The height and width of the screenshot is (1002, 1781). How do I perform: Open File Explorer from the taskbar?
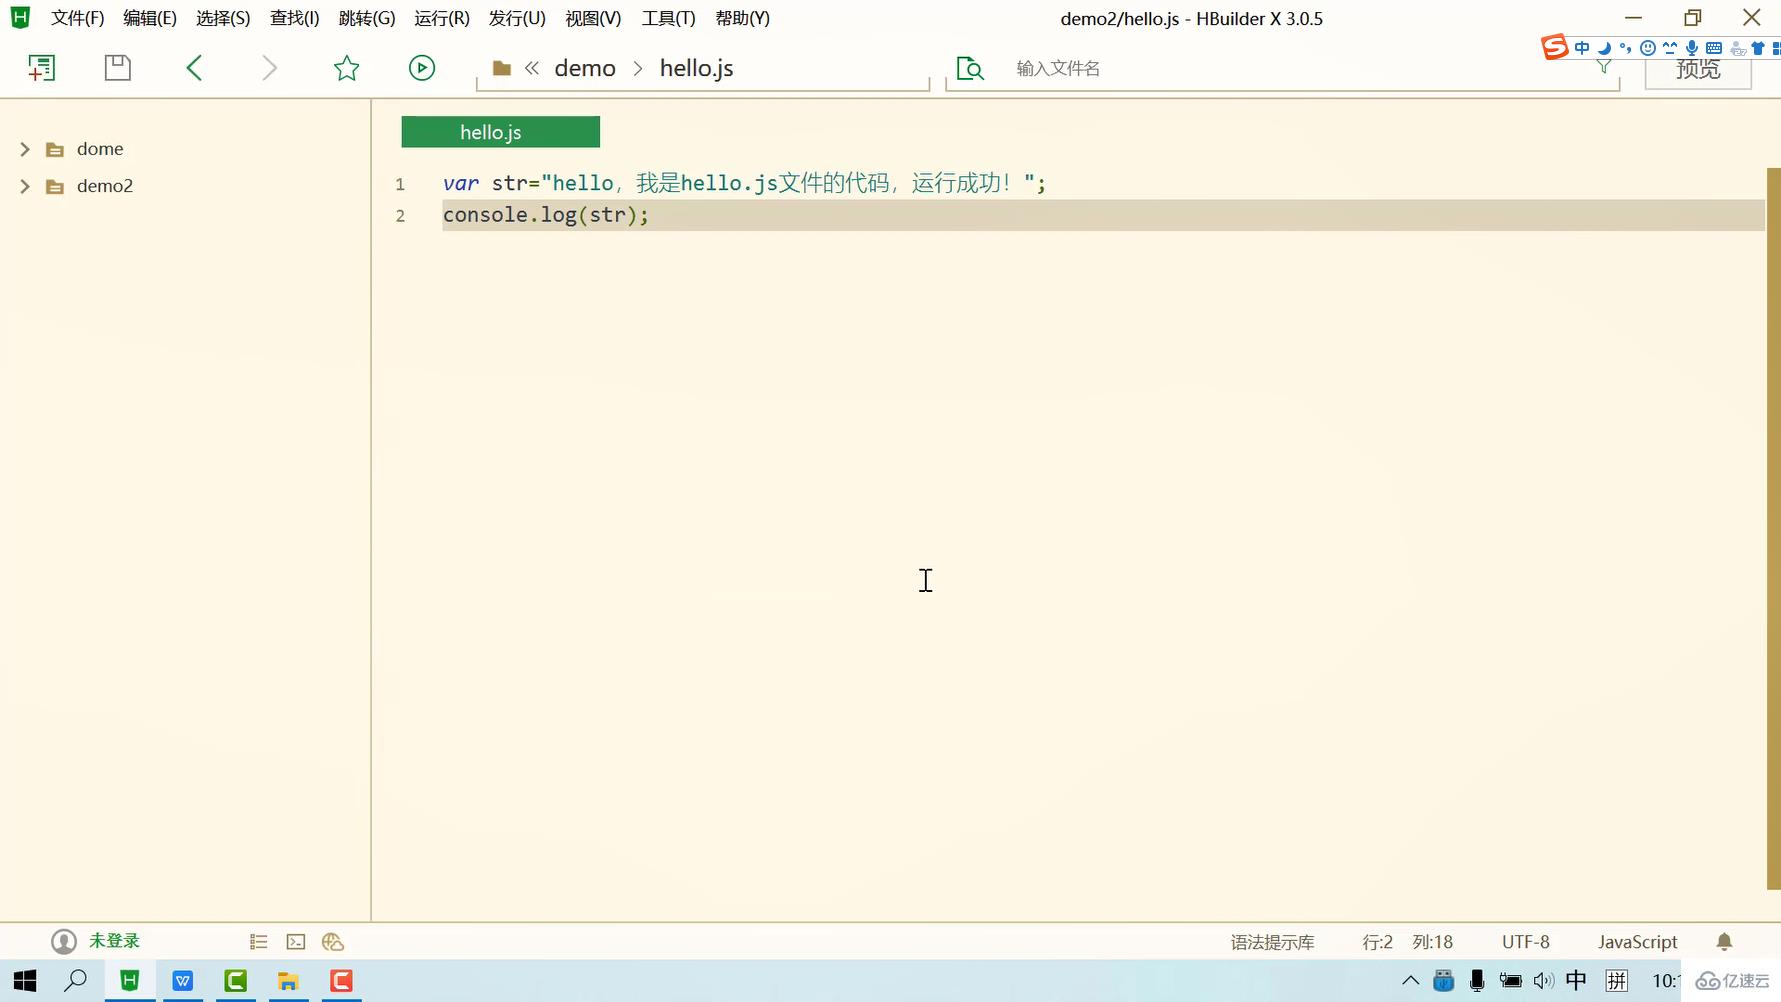[288, 981]
